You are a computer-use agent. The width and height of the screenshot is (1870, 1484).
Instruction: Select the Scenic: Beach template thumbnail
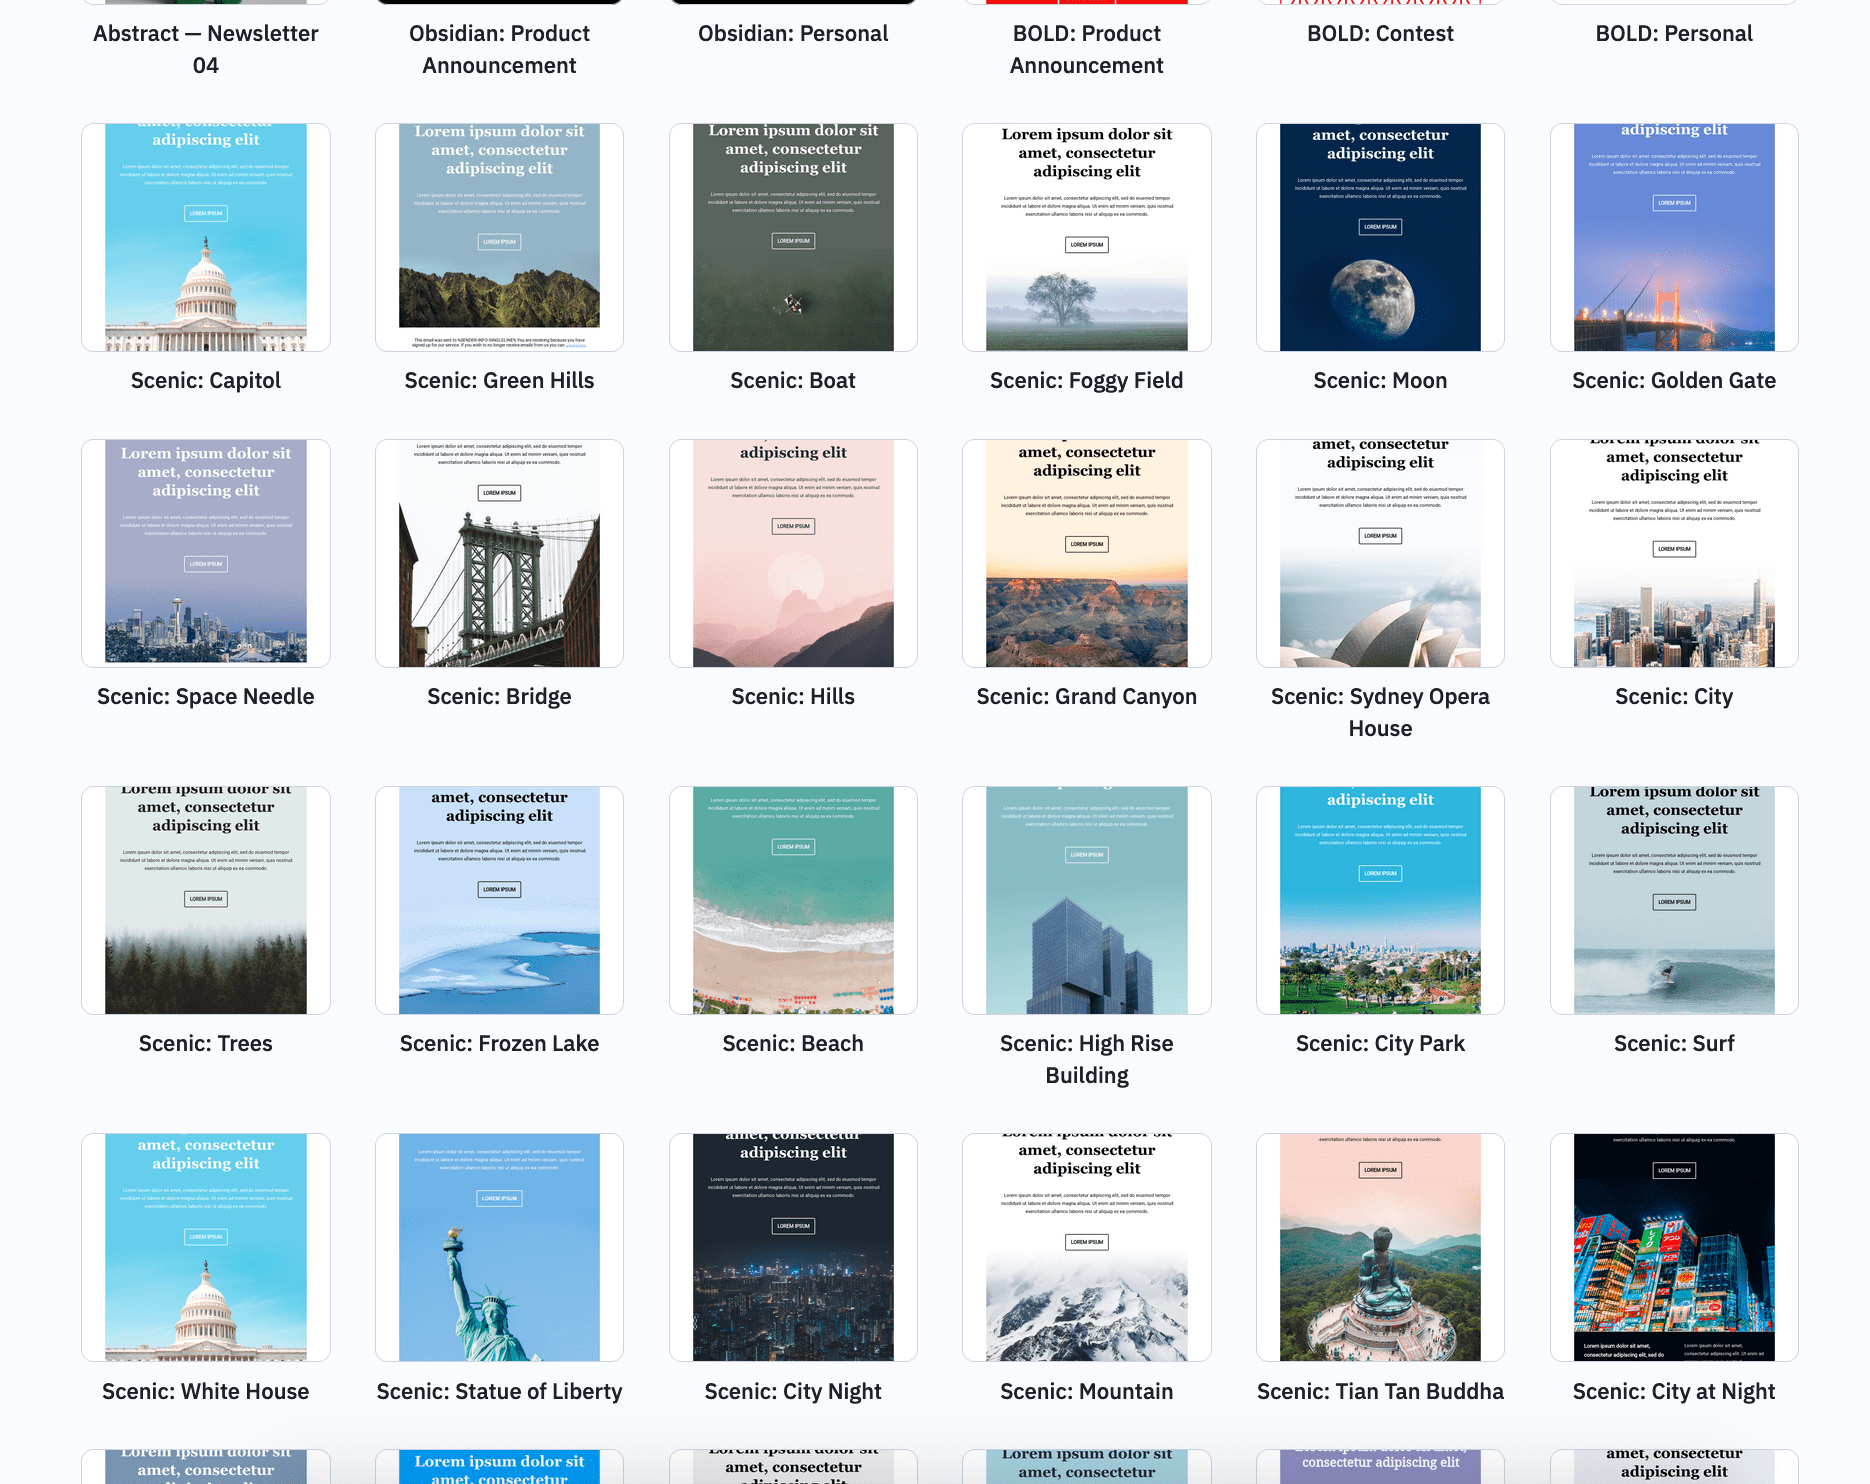tap(793, 900)
